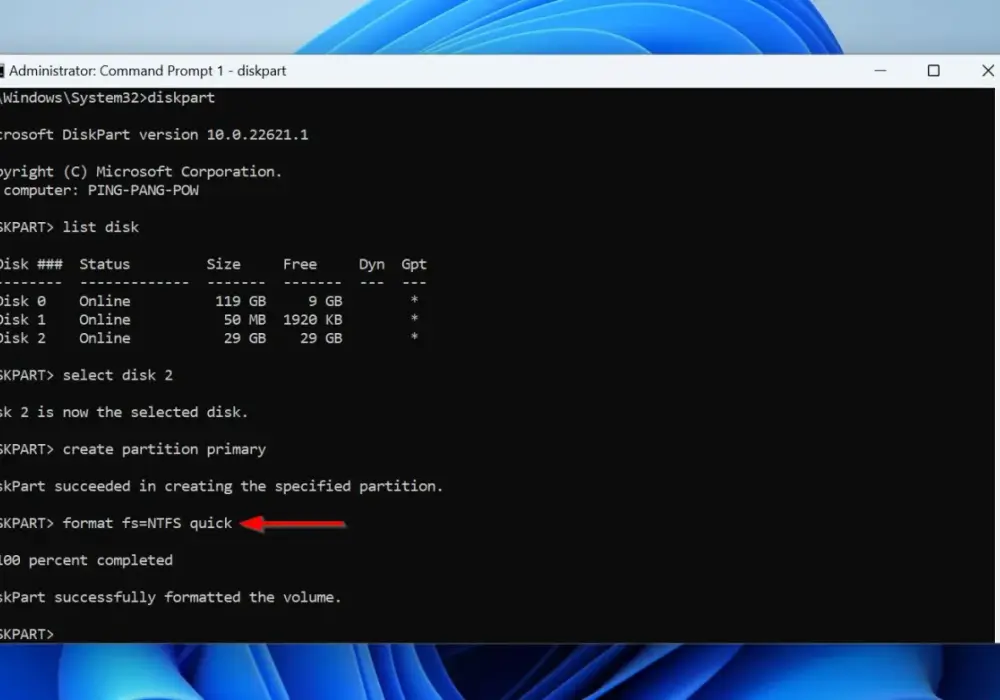Screen dimensions: 1000x700
Task: Click the '100 percent completed' message
Action: (86, 560)
